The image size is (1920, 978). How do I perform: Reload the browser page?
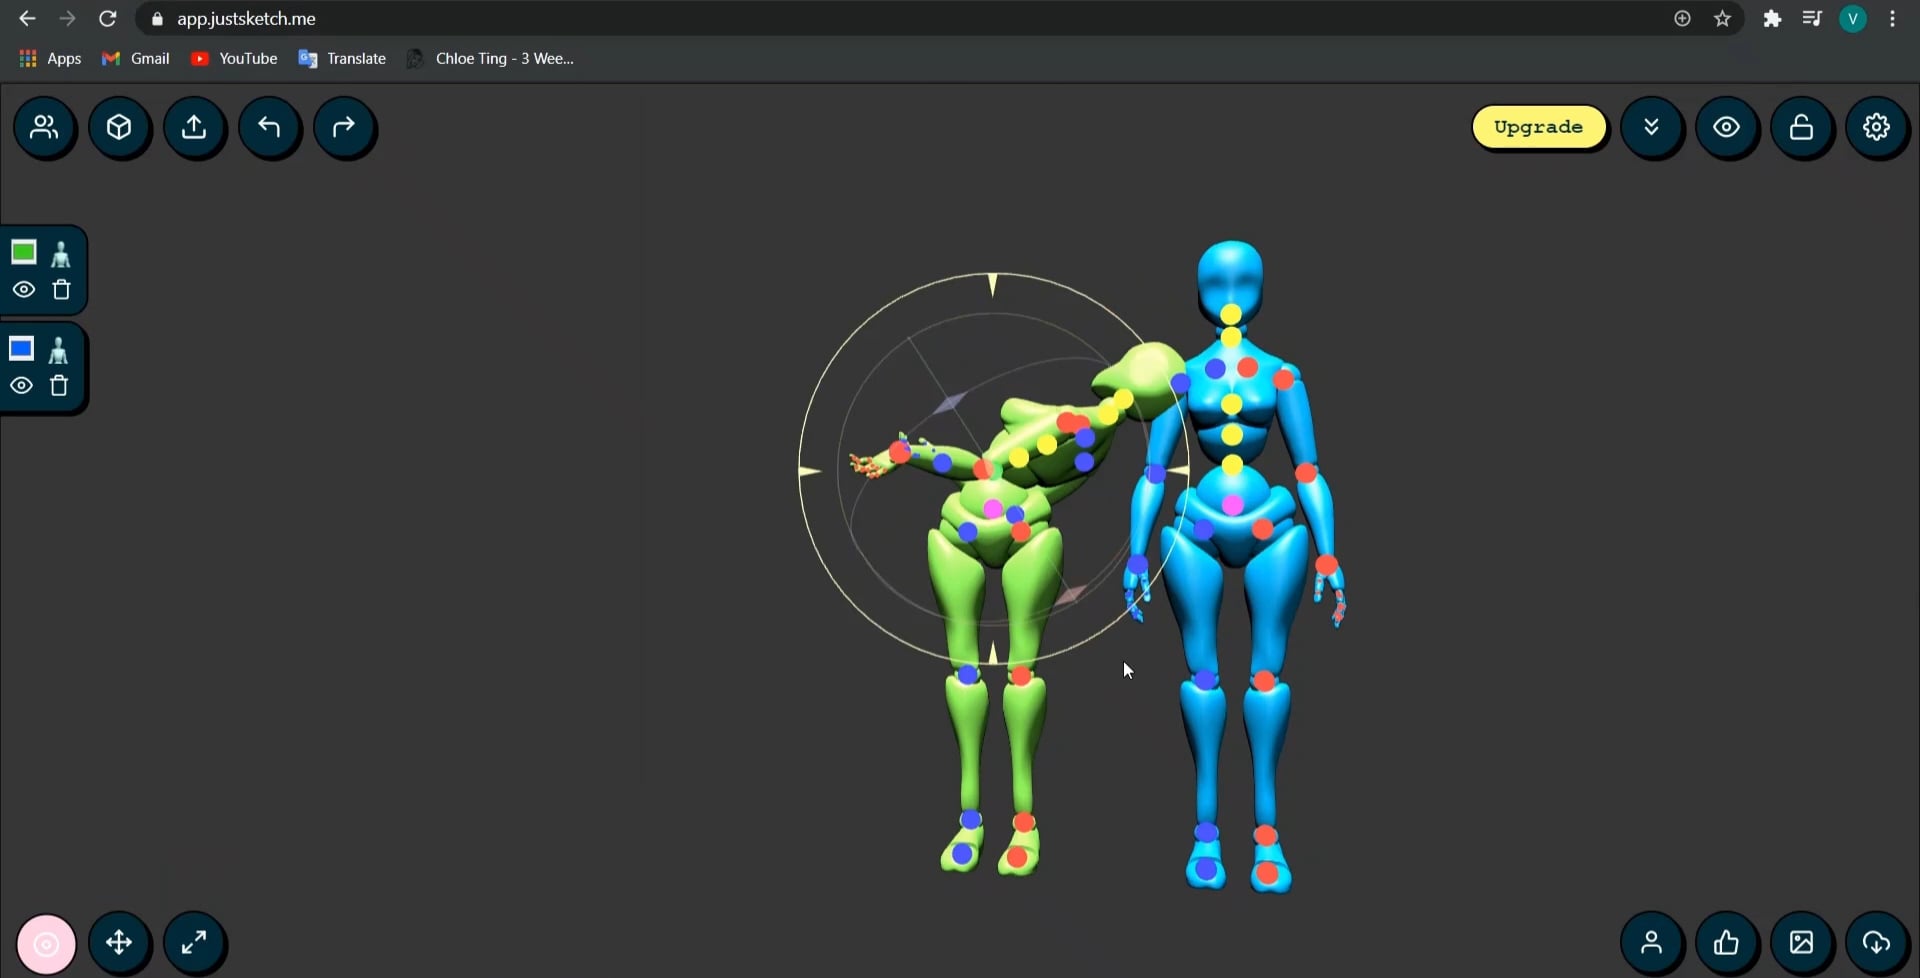click(x=108, y=18)
